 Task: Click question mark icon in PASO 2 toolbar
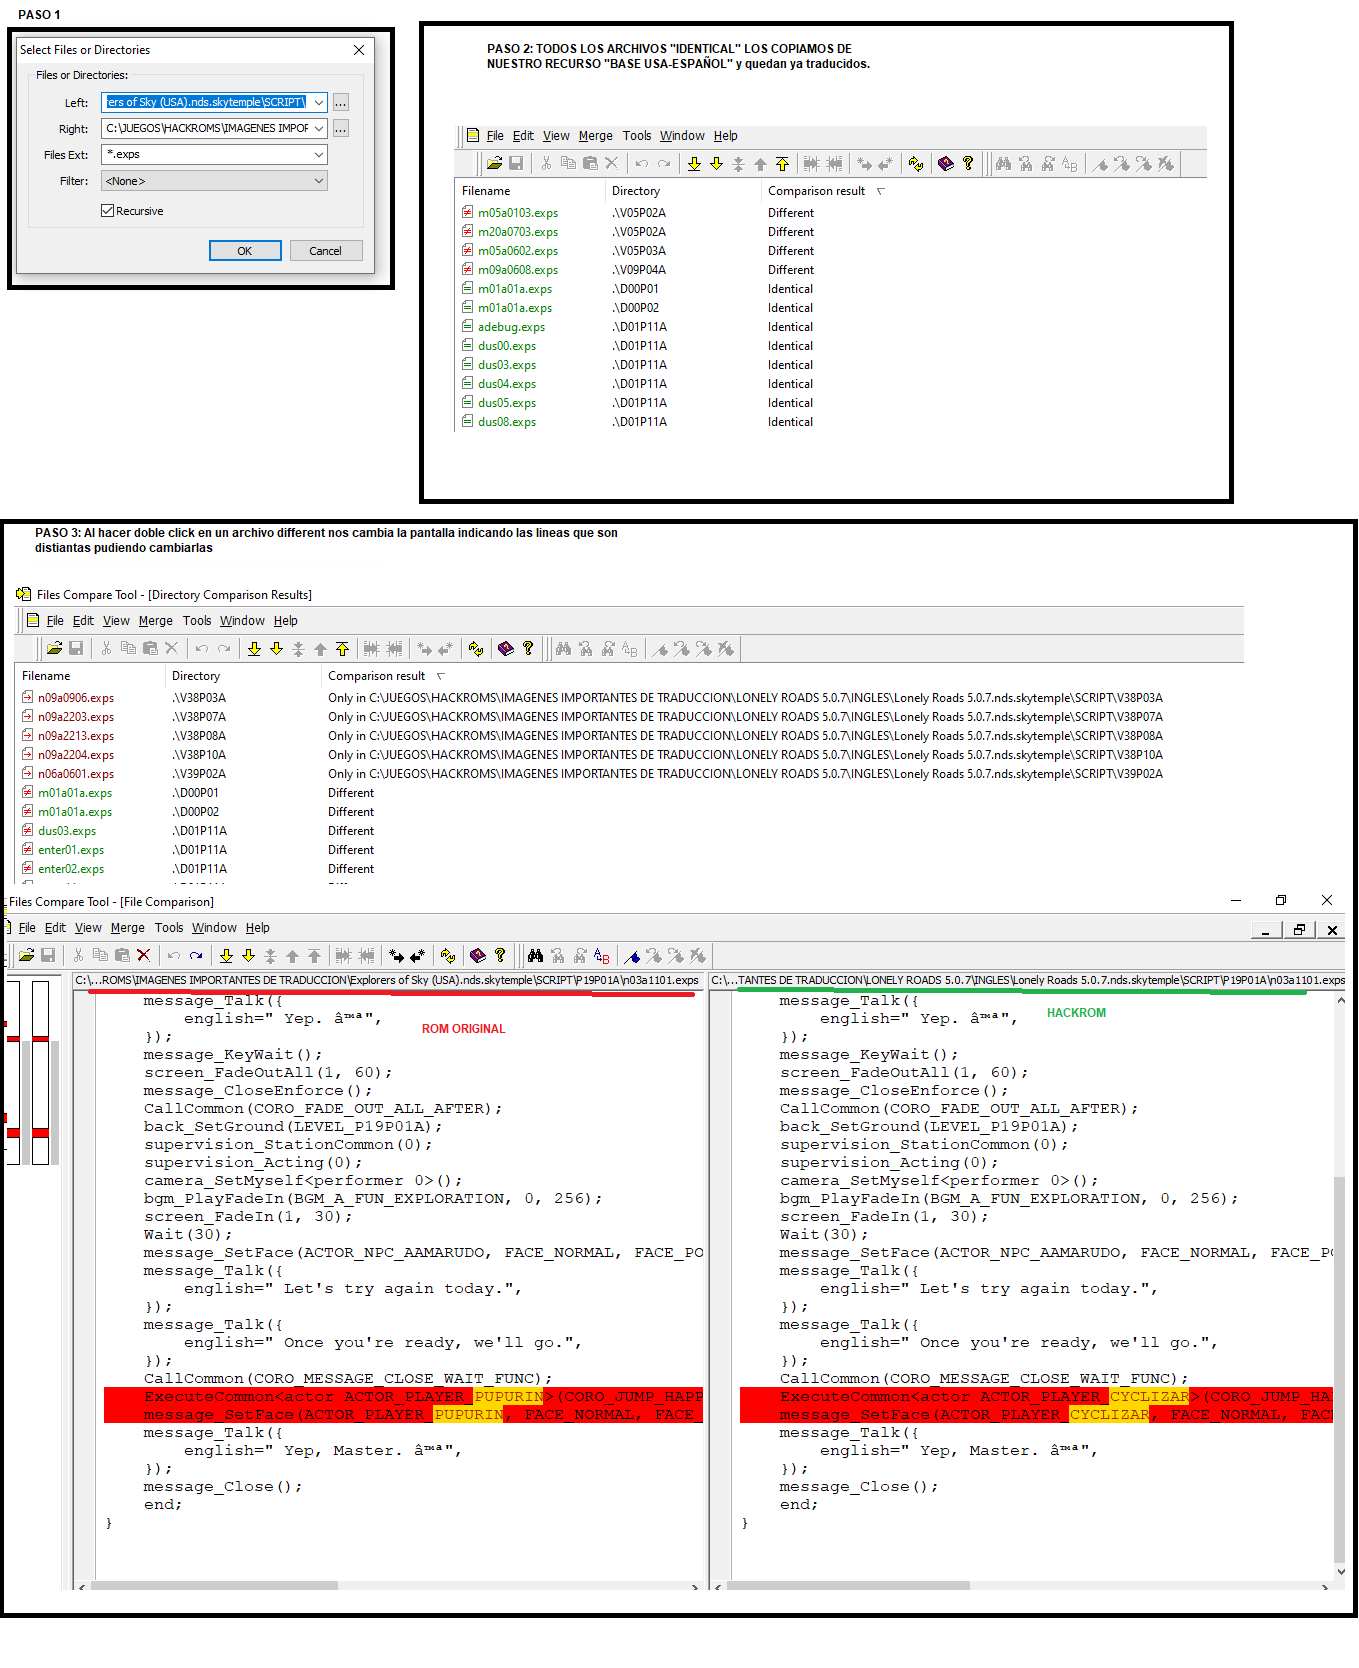click(x=968, y=163)
